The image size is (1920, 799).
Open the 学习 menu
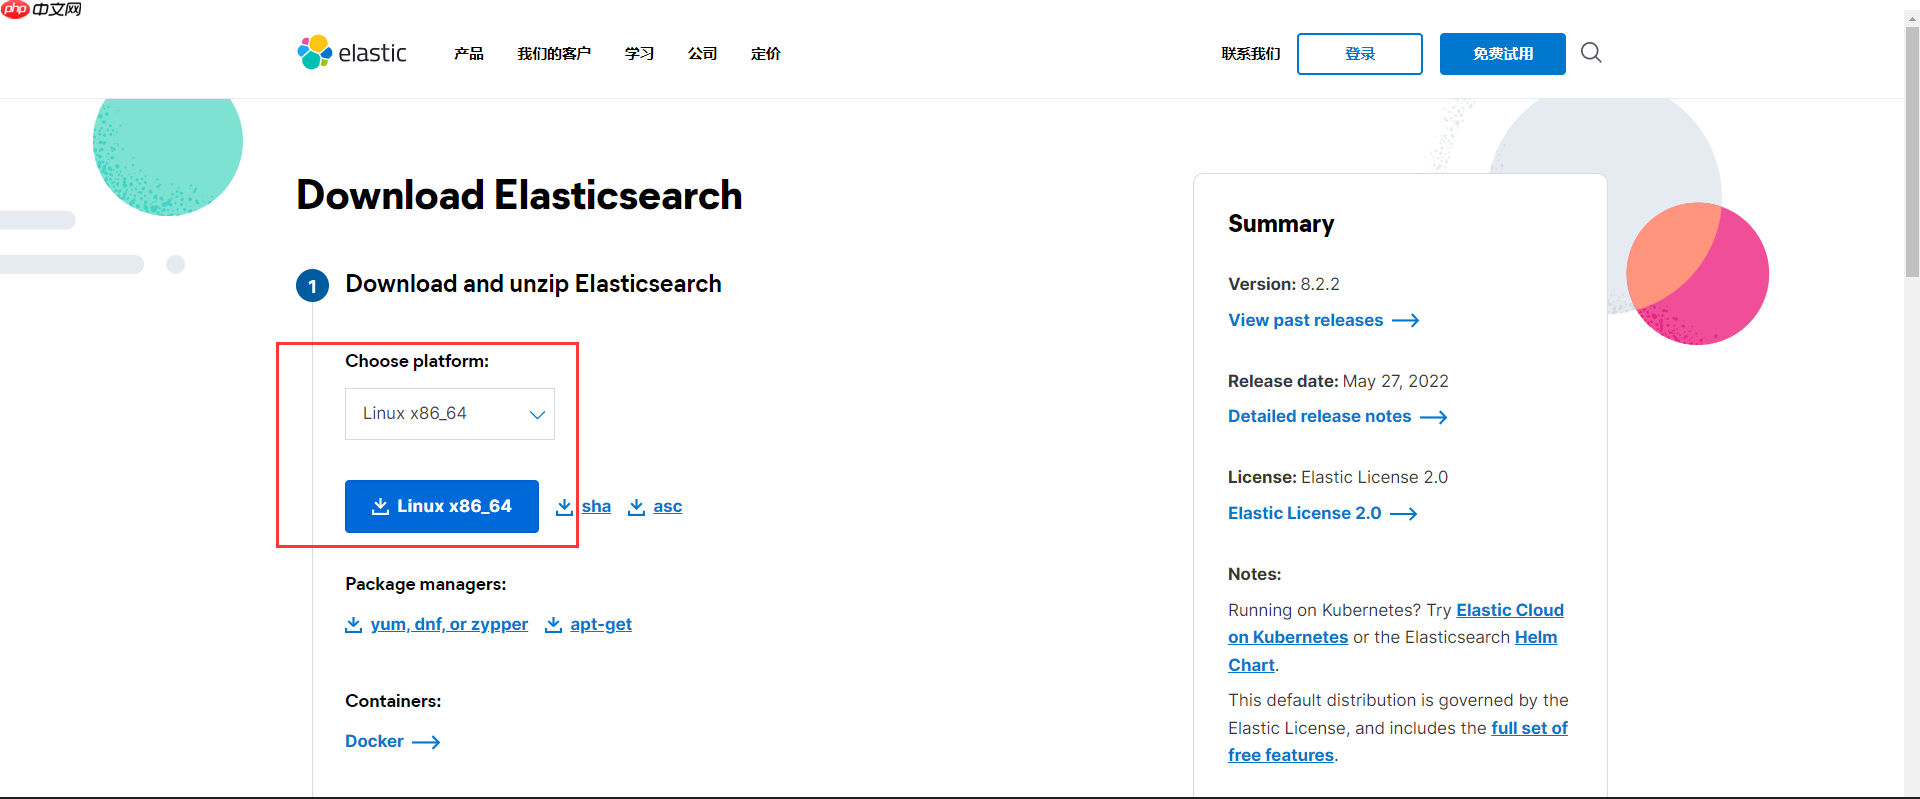click(640, 54)
